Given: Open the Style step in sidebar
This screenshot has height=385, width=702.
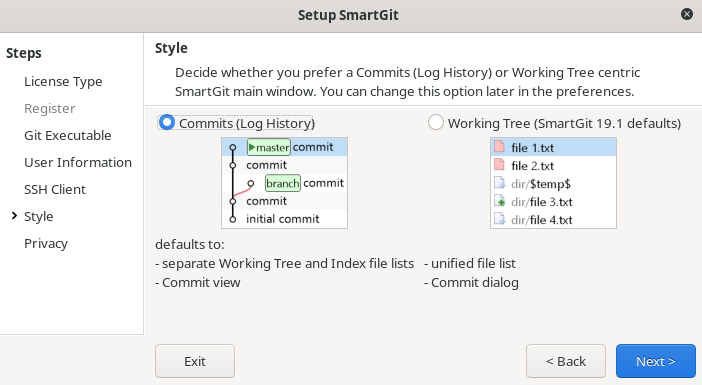Looking at the screenshot, I should click(x=39, y=216).
